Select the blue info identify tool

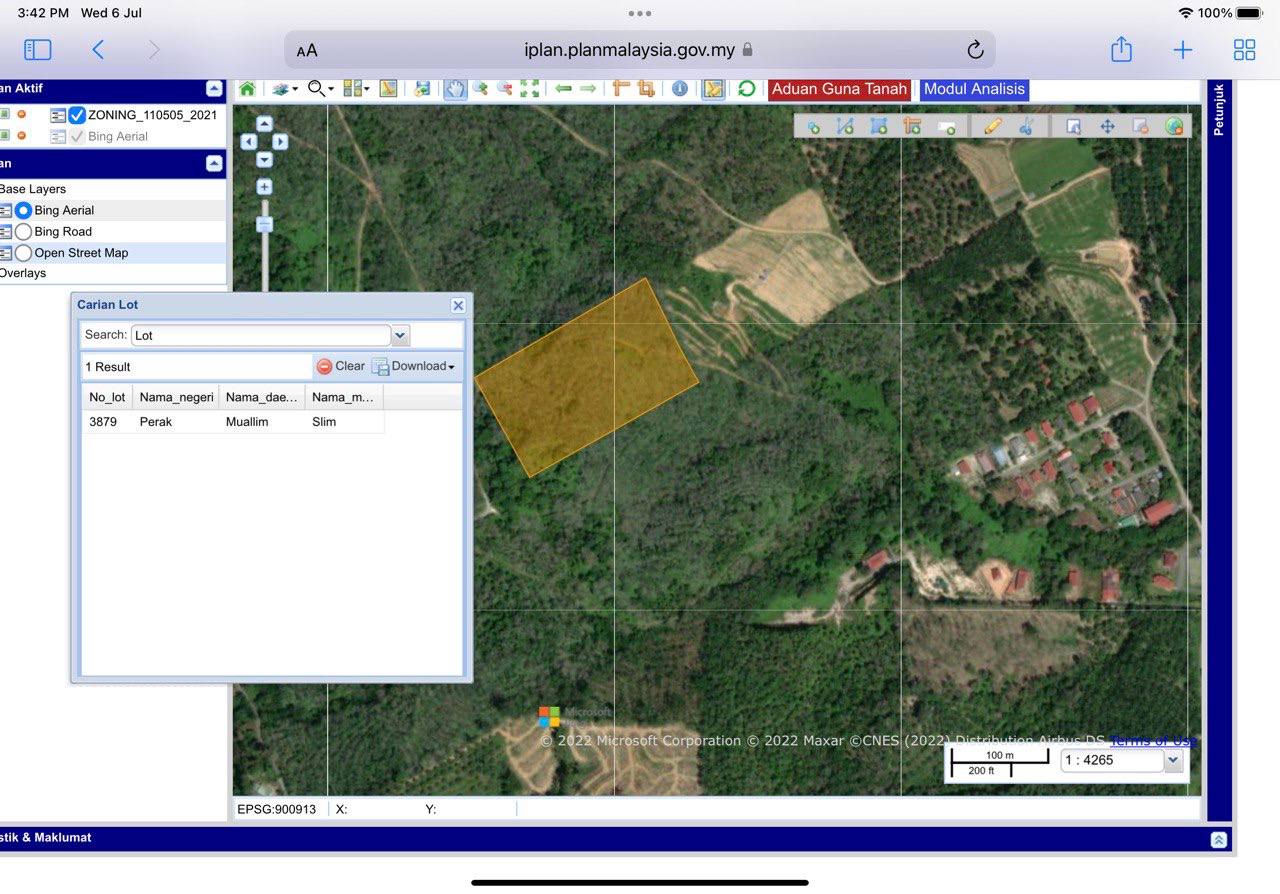coord(680,89)
